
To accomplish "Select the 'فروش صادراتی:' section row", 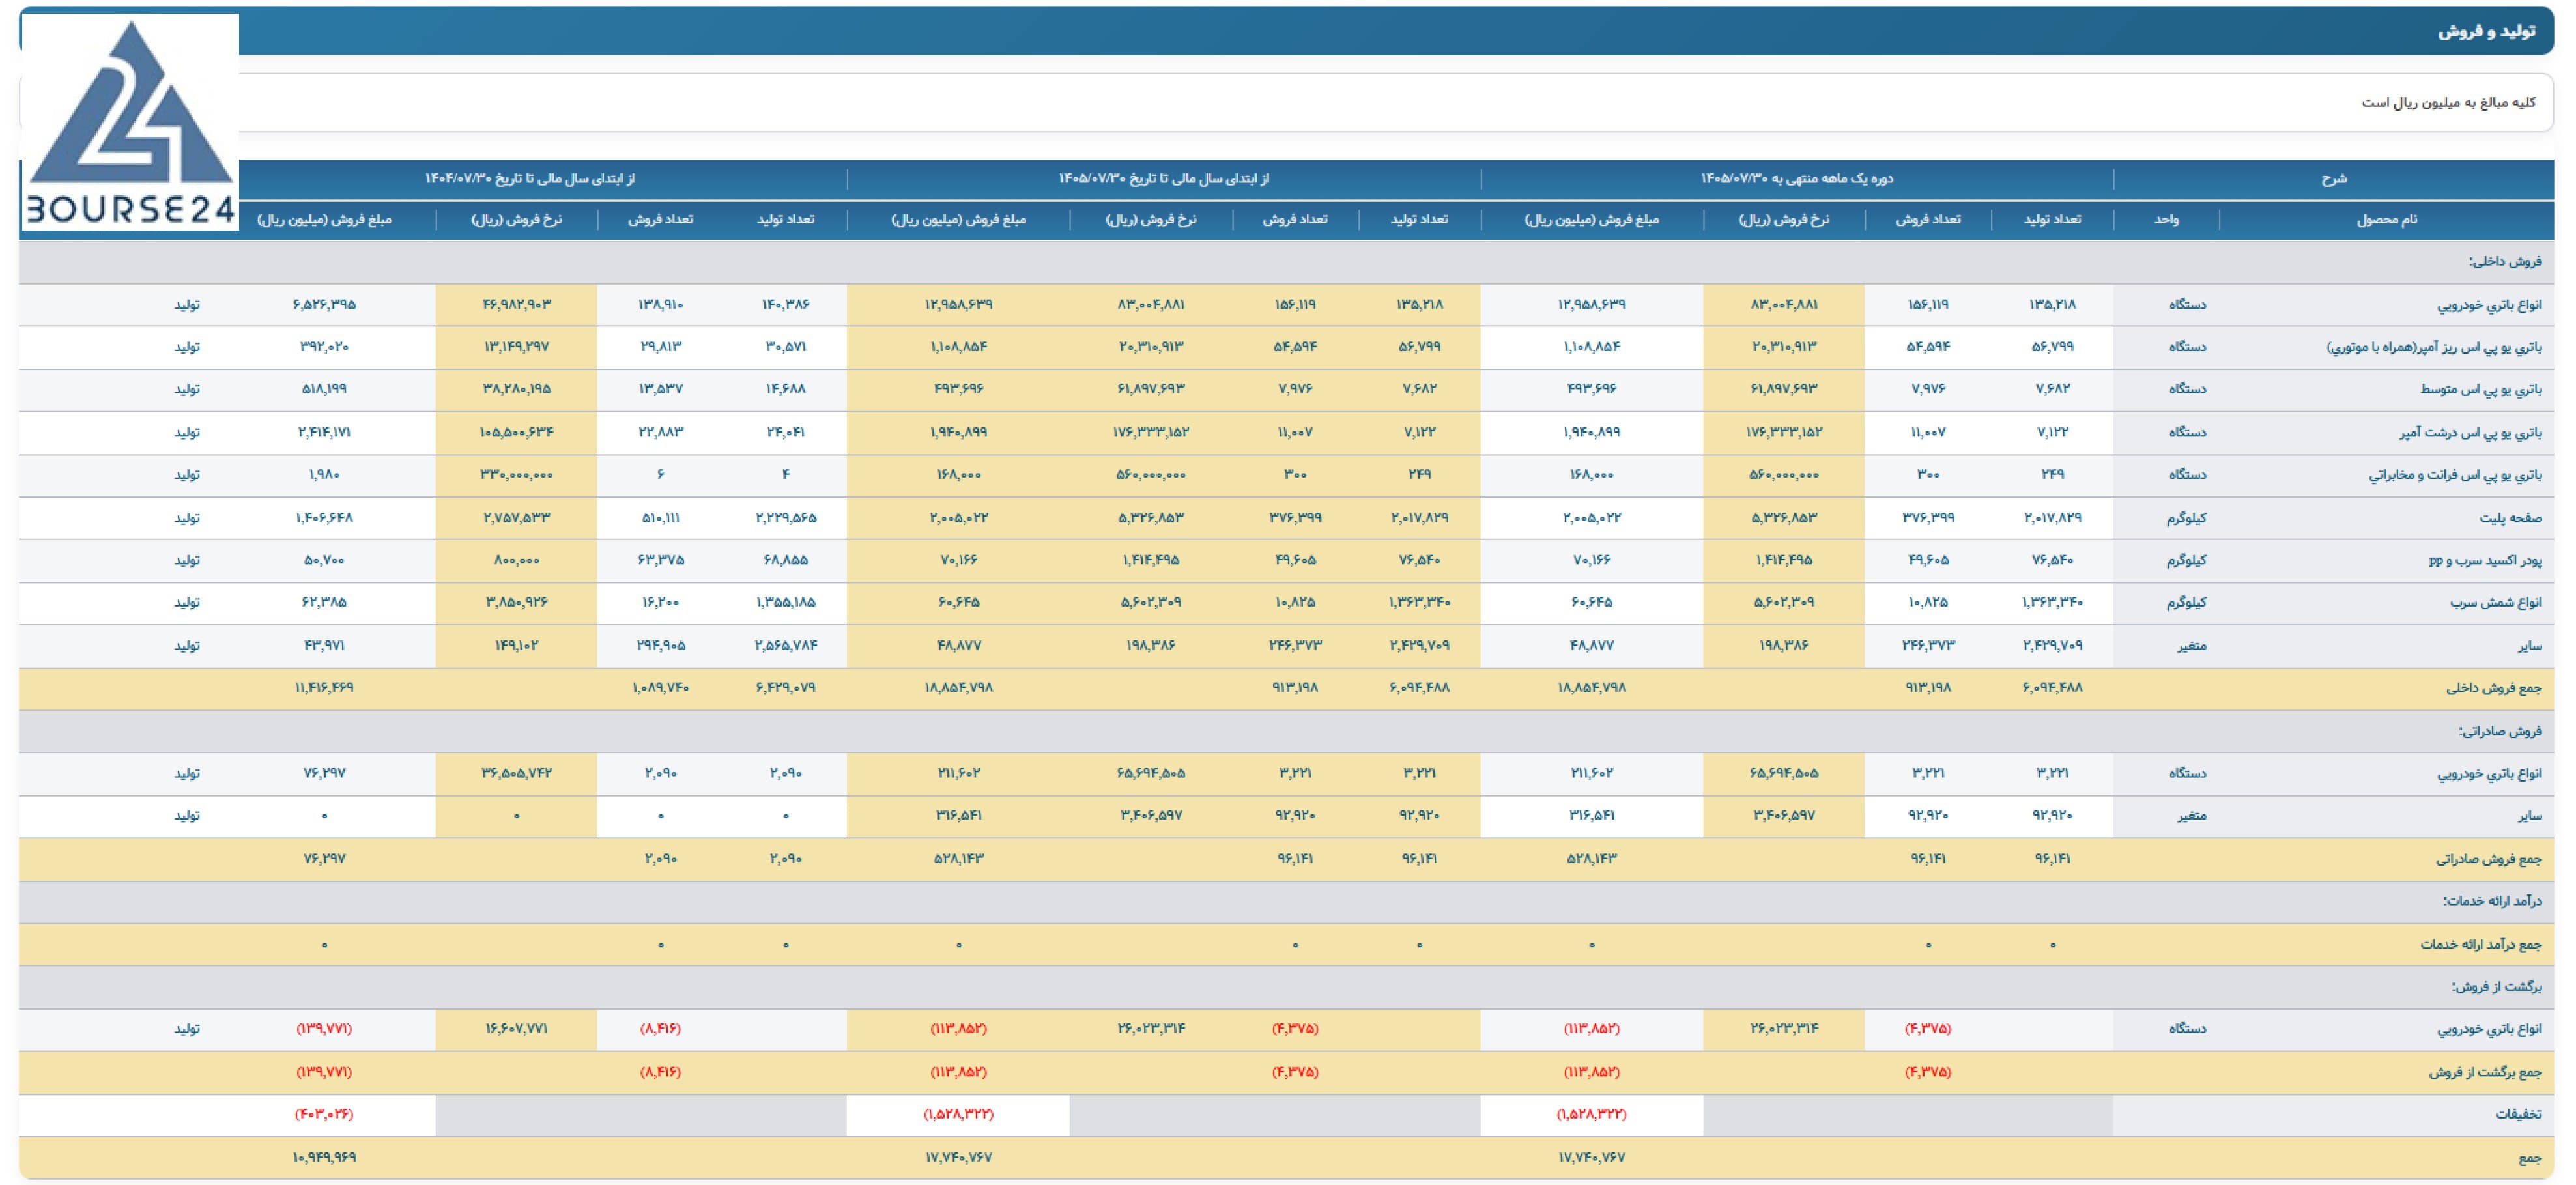I will pos(1286,731).
